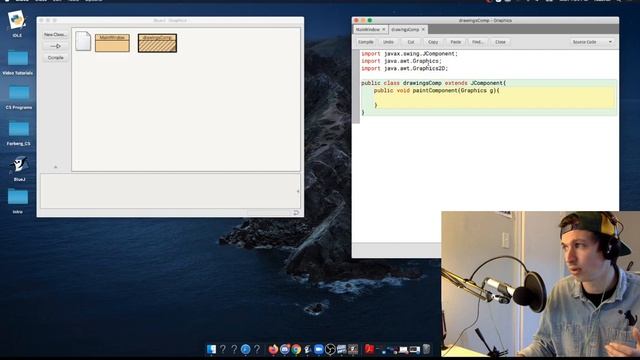Open Discord in the dock

tap(284, 349)
